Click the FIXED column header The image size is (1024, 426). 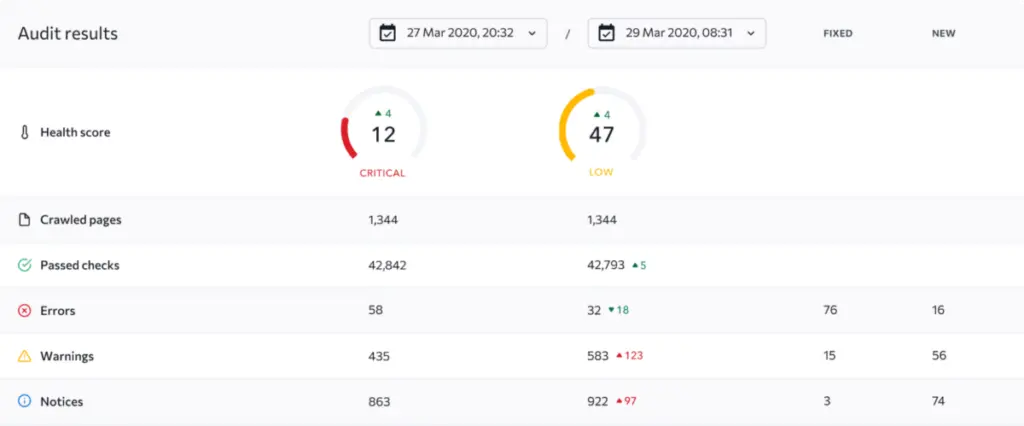coord(837,34)
